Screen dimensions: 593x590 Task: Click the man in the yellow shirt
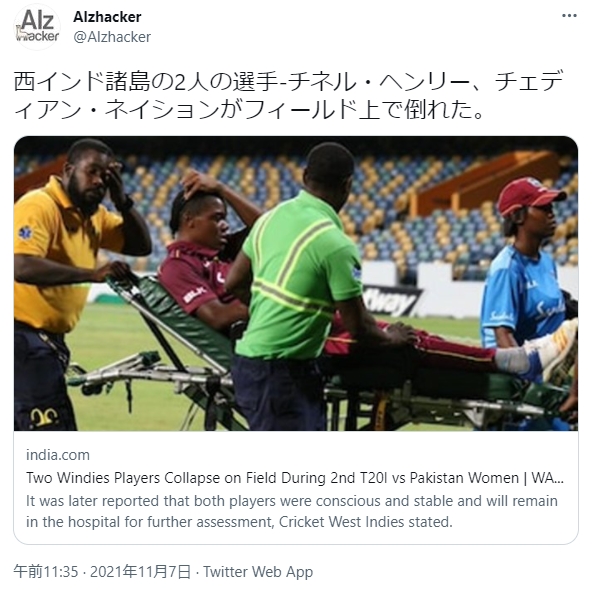68,284
